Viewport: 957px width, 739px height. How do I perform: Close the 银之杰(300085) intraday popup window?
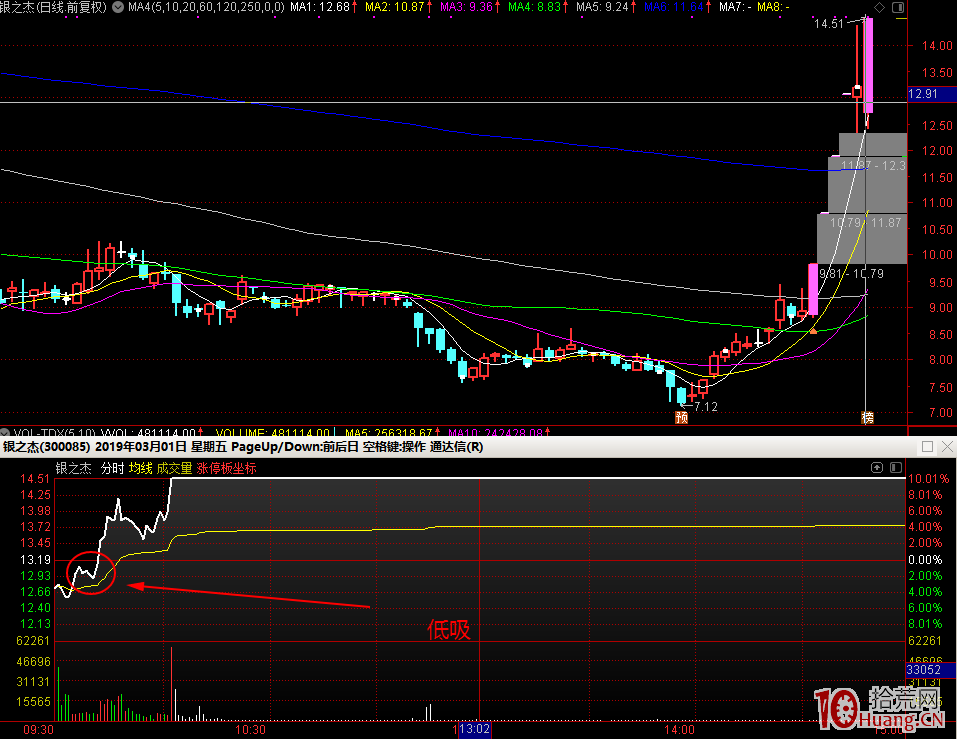pos(947,447)
